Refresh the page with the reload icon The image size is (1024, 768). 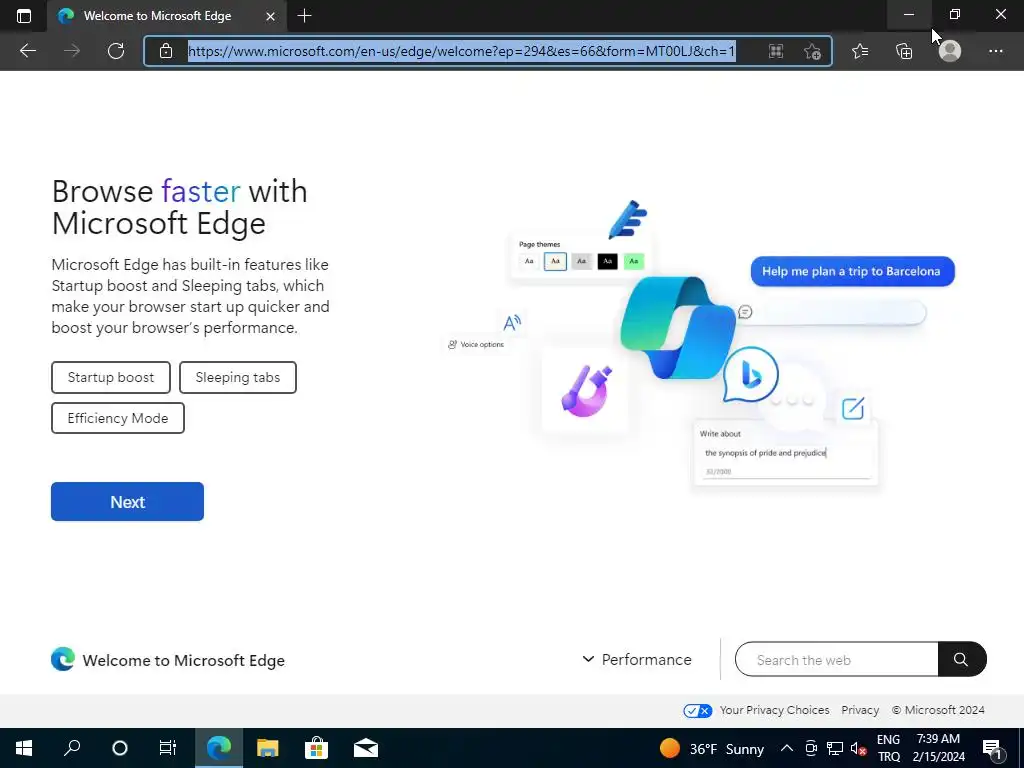(x=116, y=51)
